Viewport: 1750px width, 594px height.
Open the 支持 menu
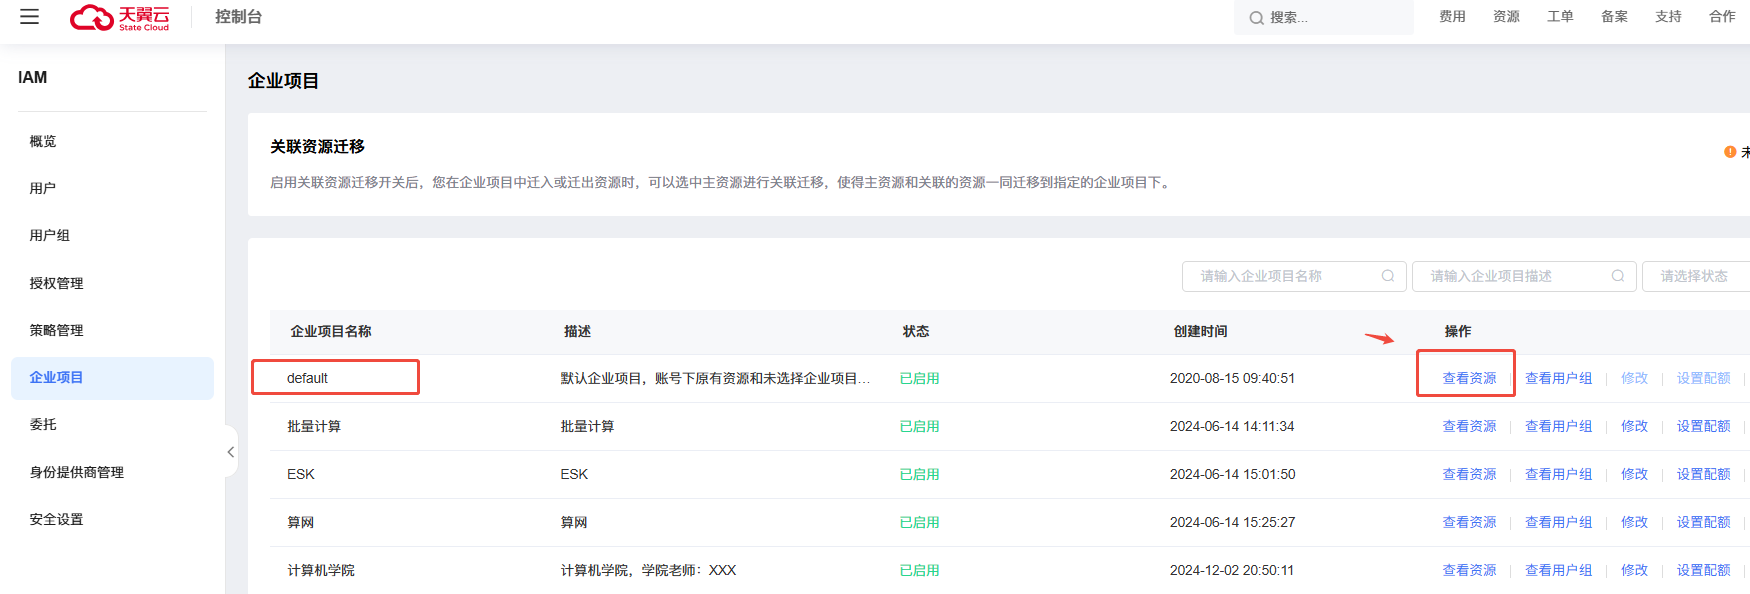point(1668,17)
